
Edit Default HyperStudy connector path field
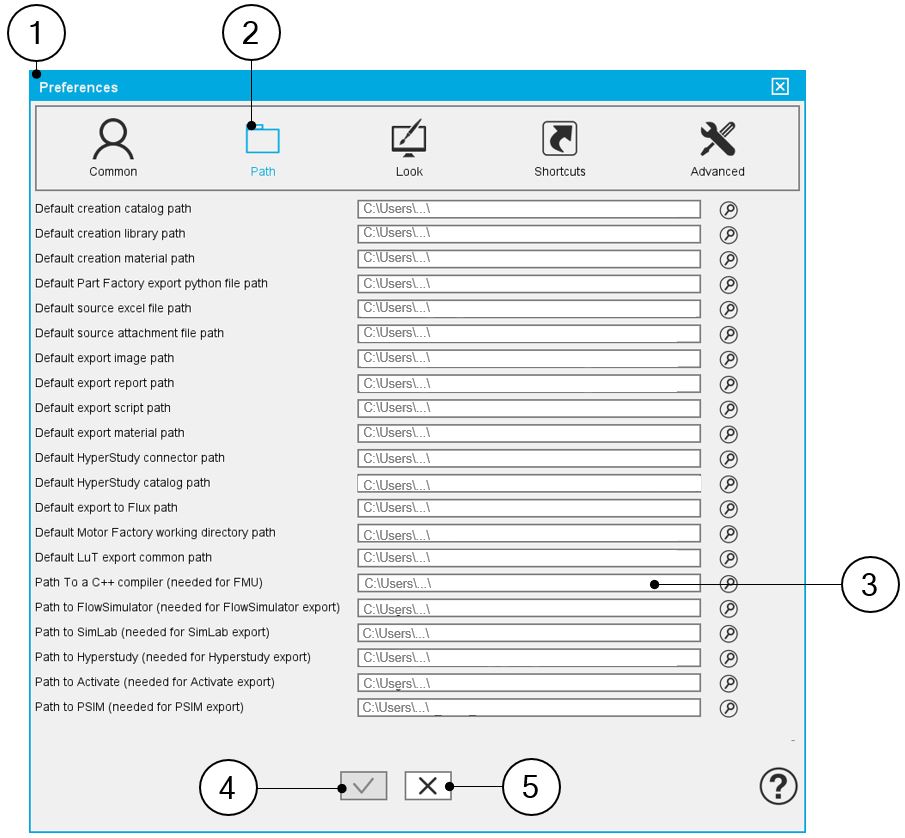[x=529, y=459]
